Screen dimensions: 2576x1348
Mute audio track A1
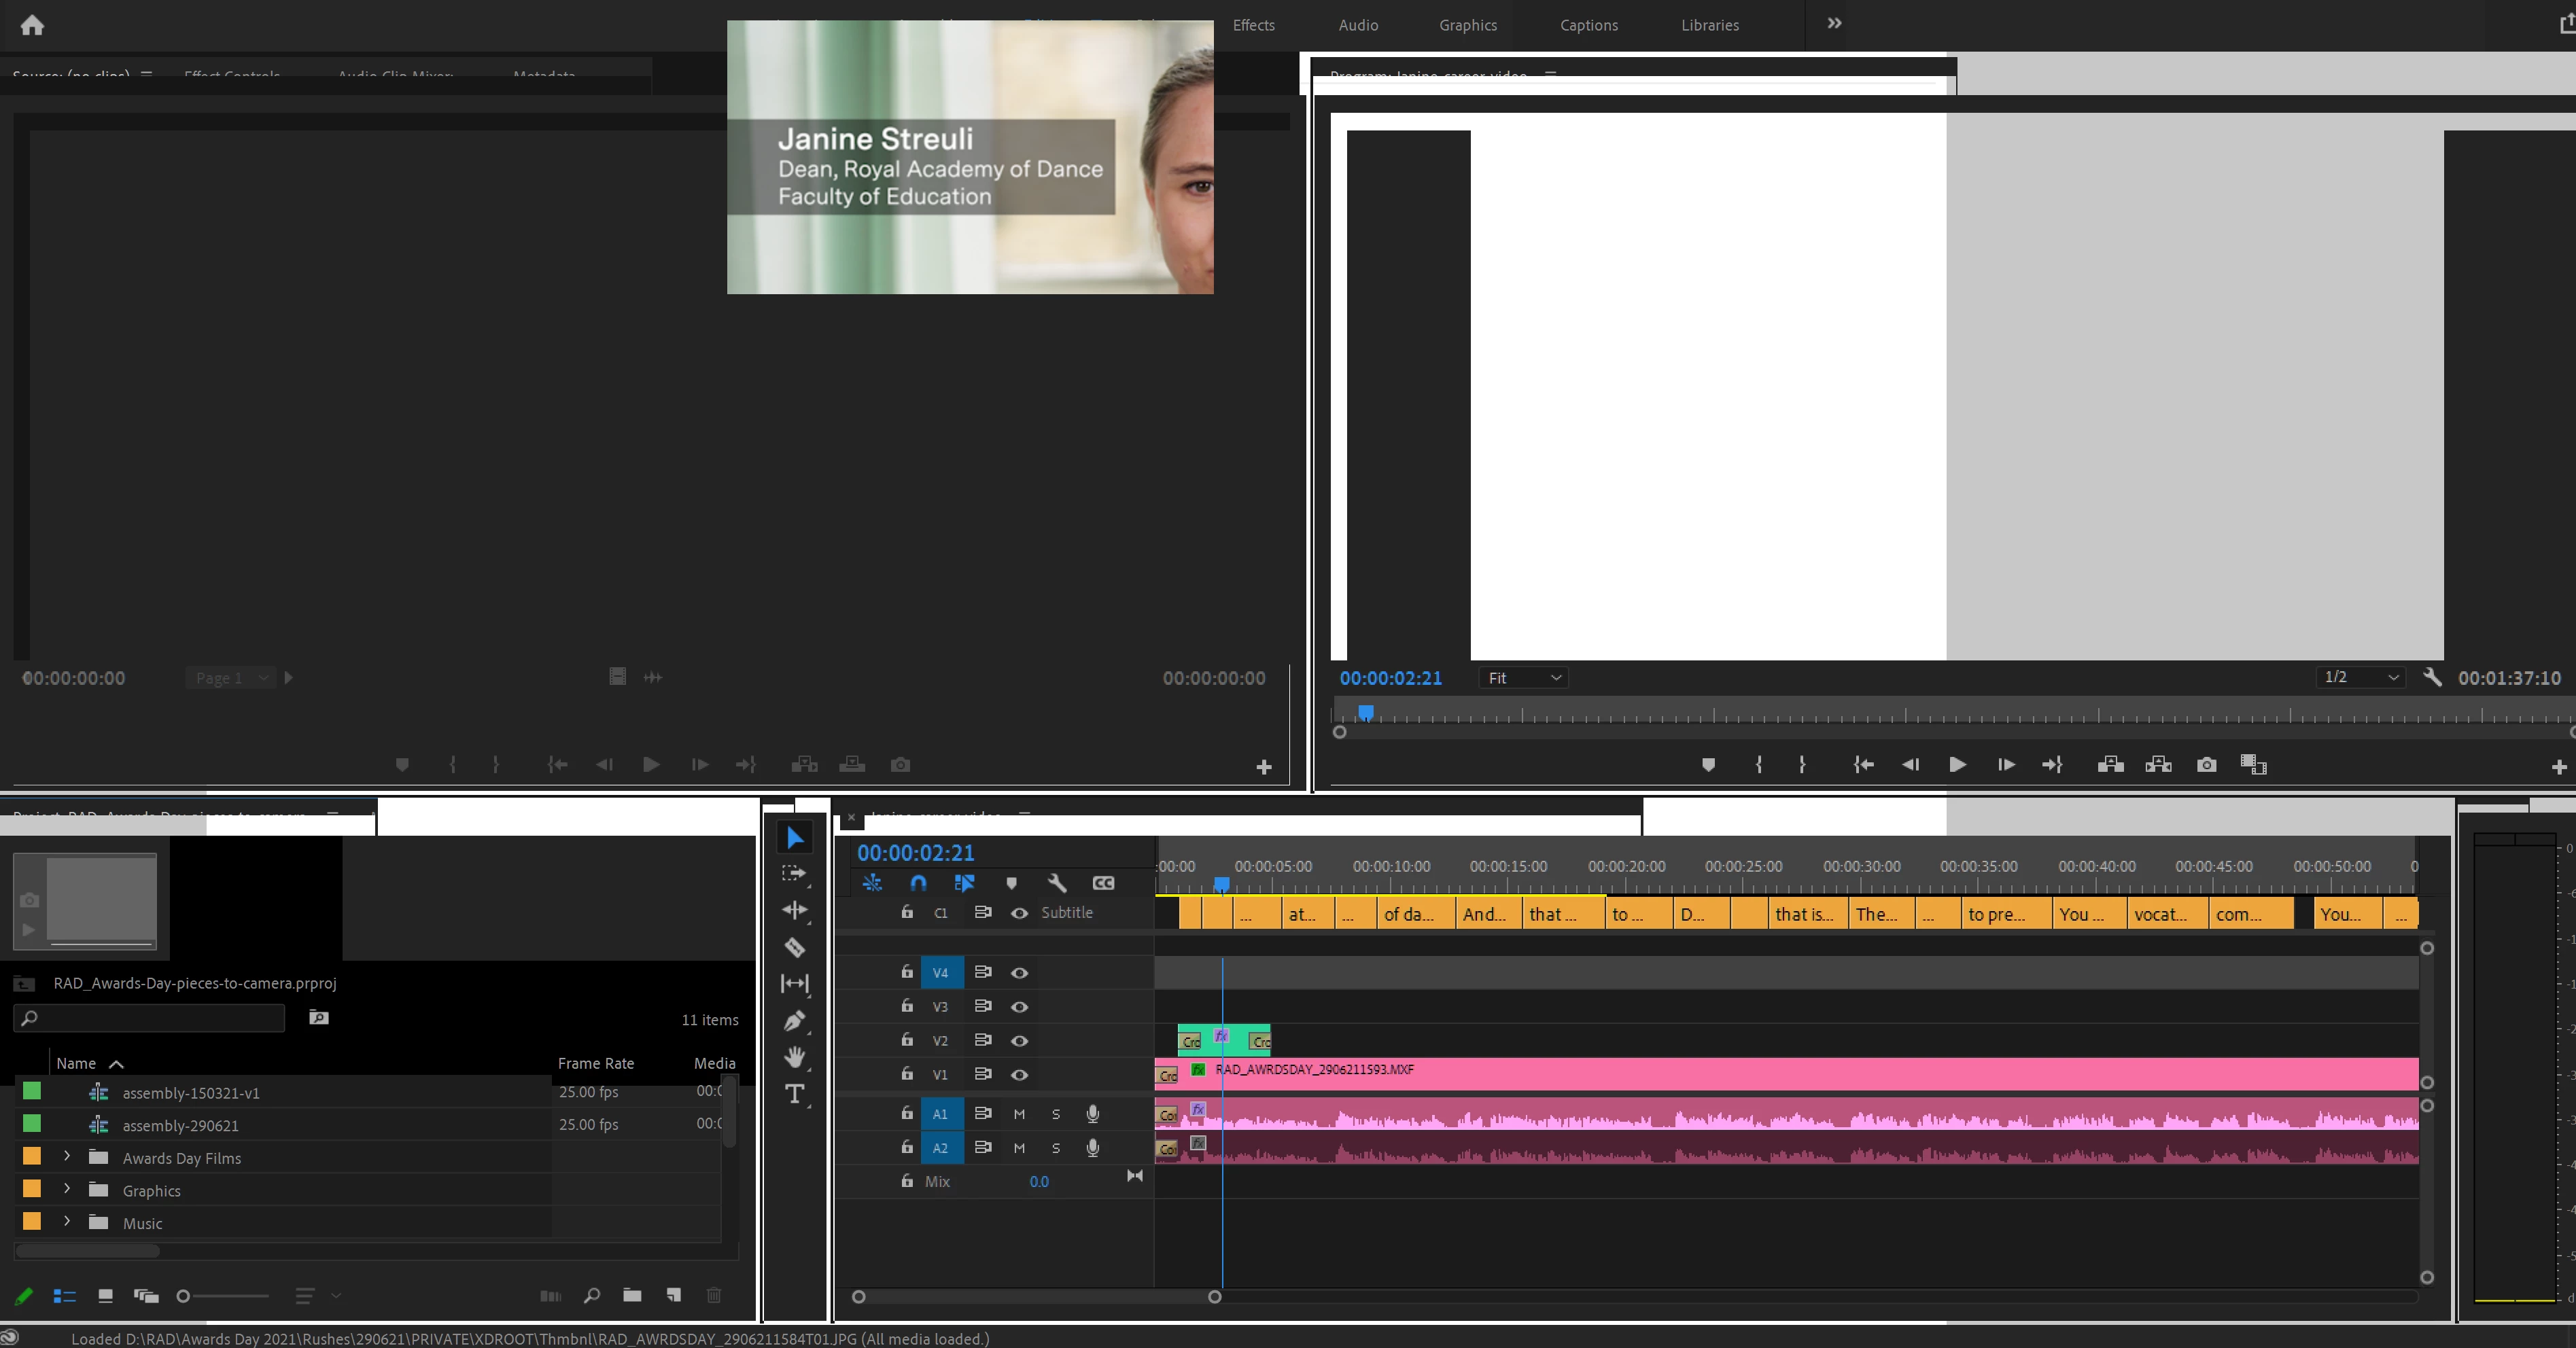(1019, 1114)
